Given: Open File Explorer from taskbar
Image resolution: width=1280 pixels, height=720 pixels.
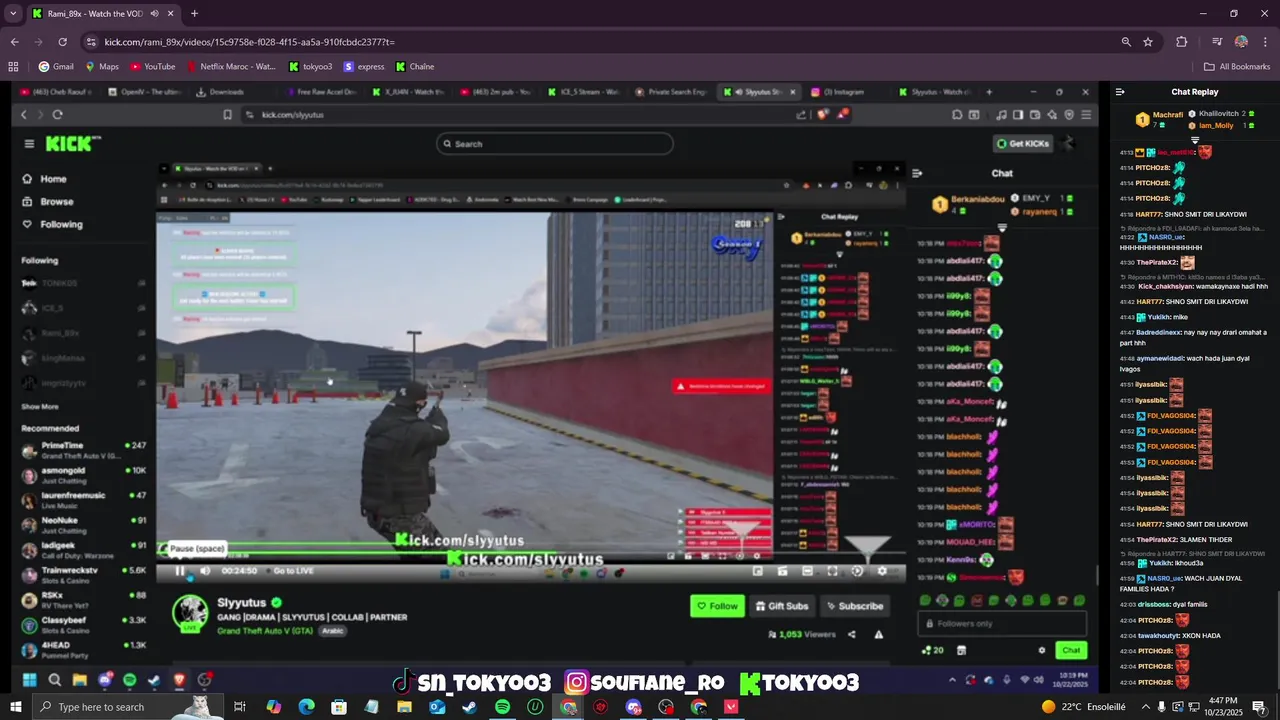Looking at the screenshot, I should (x=404, y=707).
